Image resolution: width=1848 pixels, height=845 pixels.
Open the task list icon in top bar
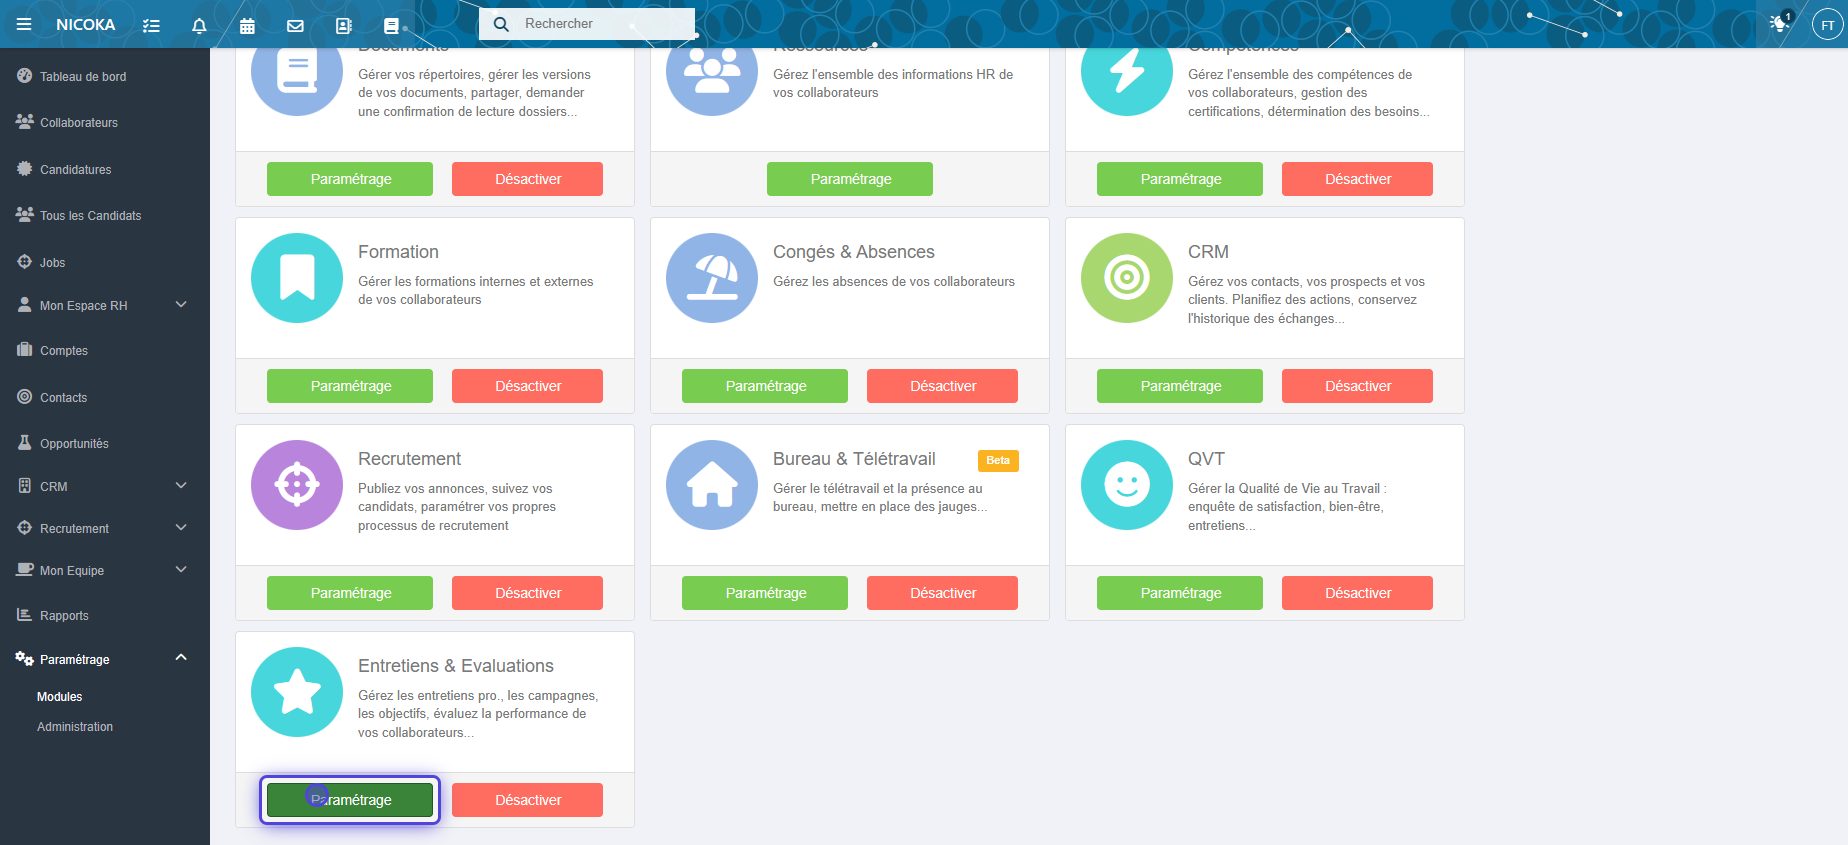point(151,25)
